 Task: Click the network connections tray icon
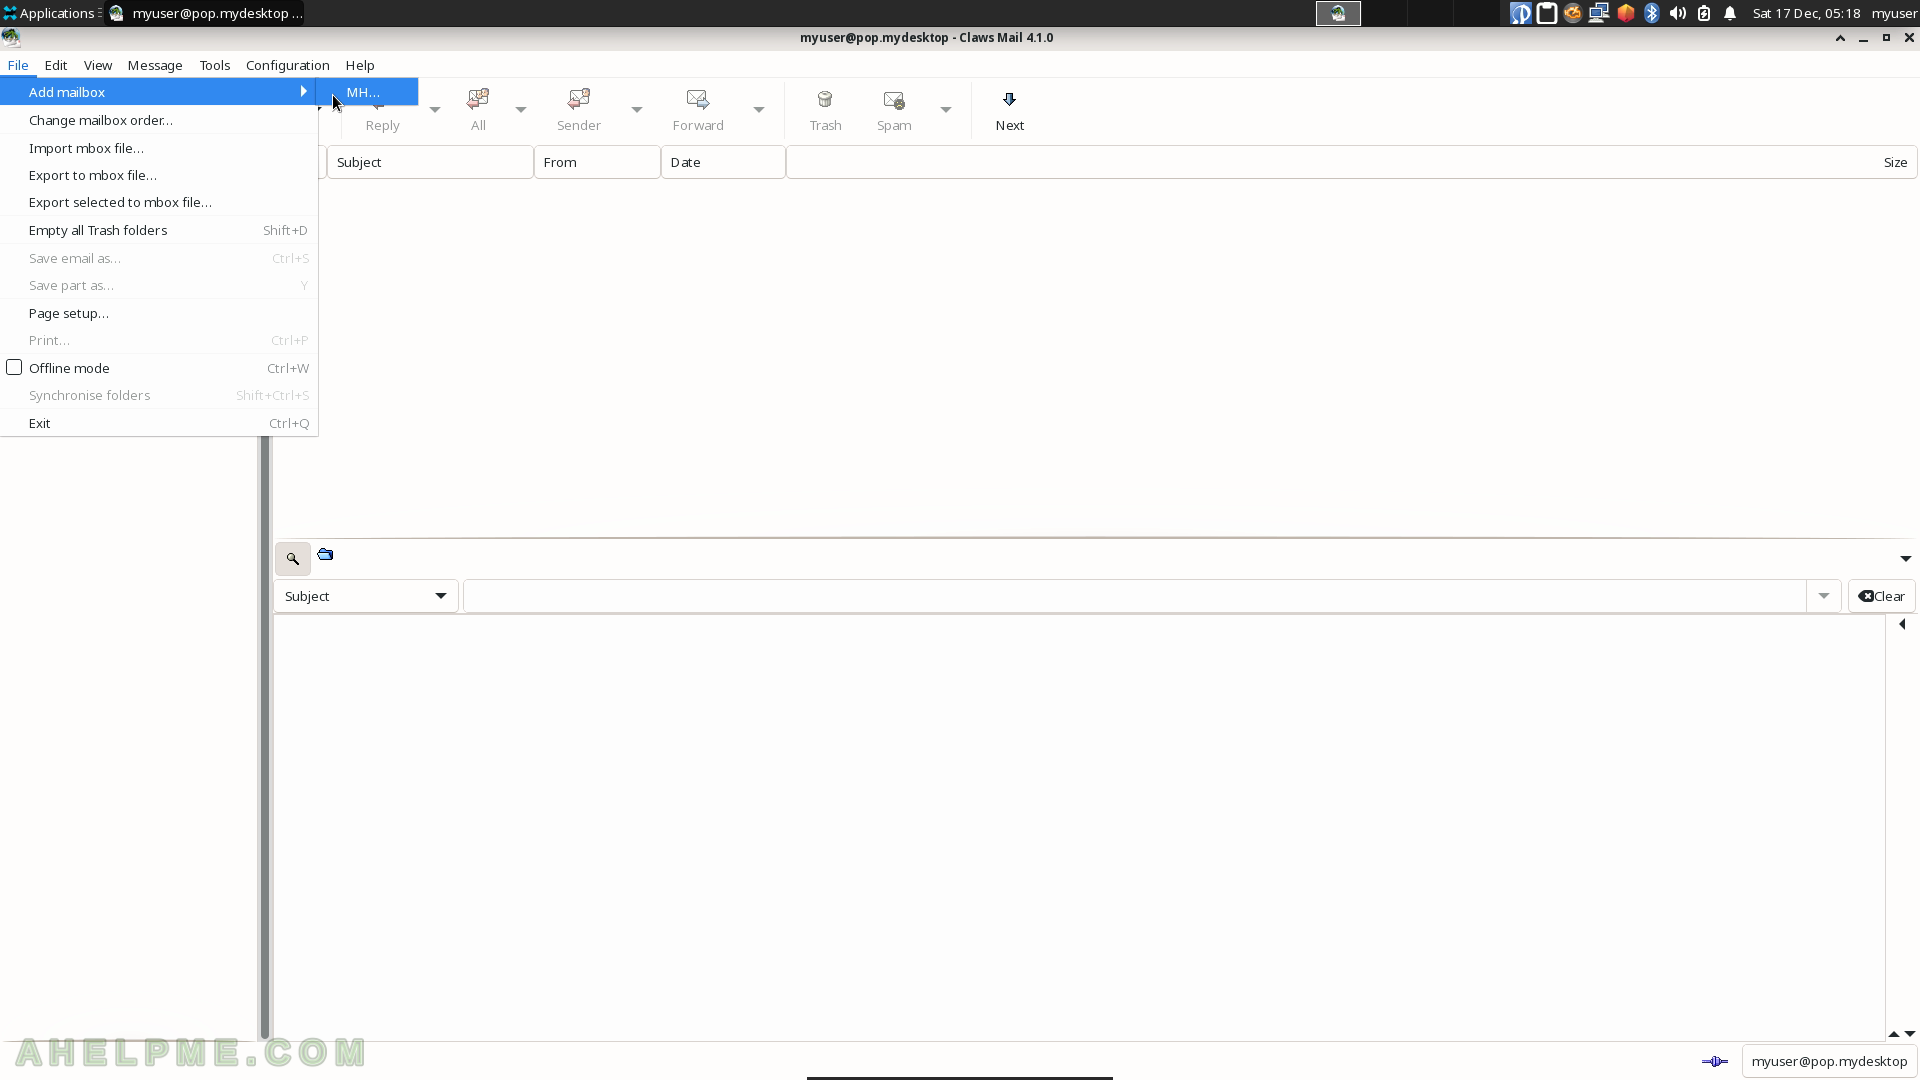click(1599, 13)
